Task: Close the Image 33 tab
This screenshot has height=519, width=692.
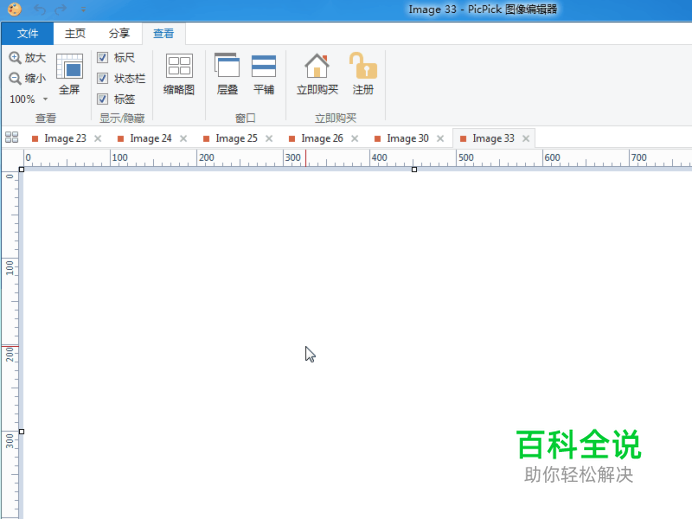Action: tap(526, 139)
